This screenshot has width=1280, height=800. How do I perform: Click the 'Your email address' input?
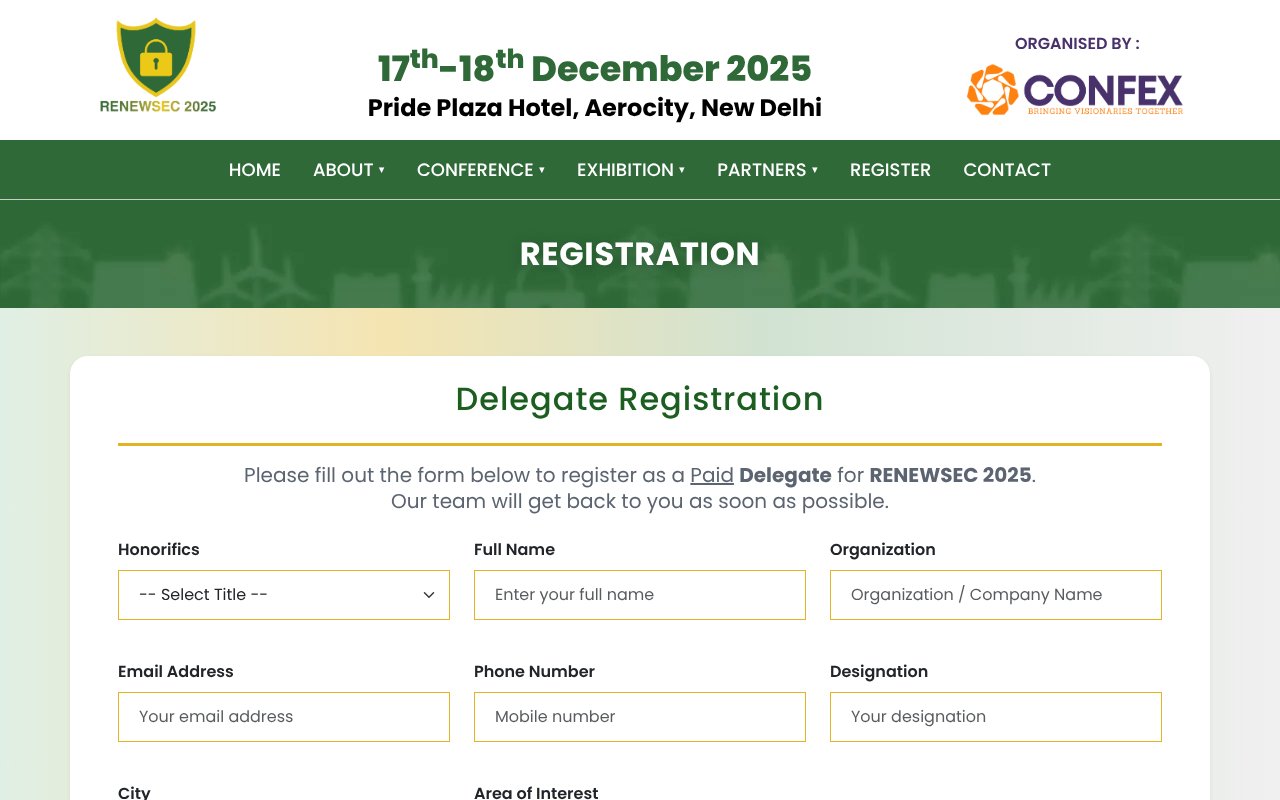(x=284, y=717)
